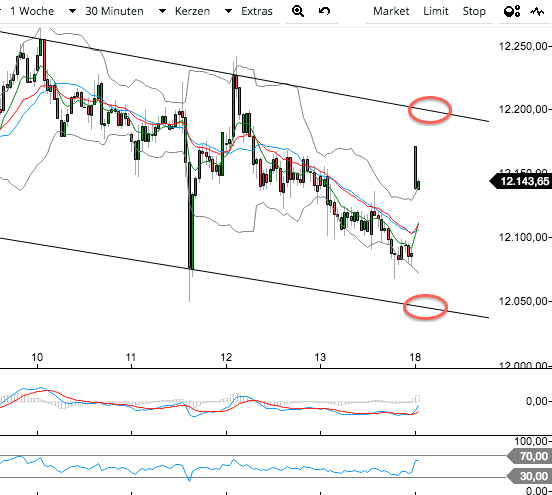The image size is (552, 495).
Task: Open the indicators waveform icon
Action: (537, 12)
